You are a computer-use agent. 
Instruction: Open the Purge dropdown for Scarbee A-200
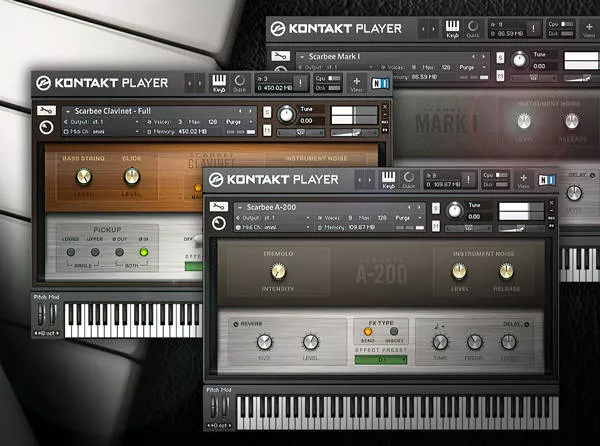pyautogui.click(x=420, y=218)
